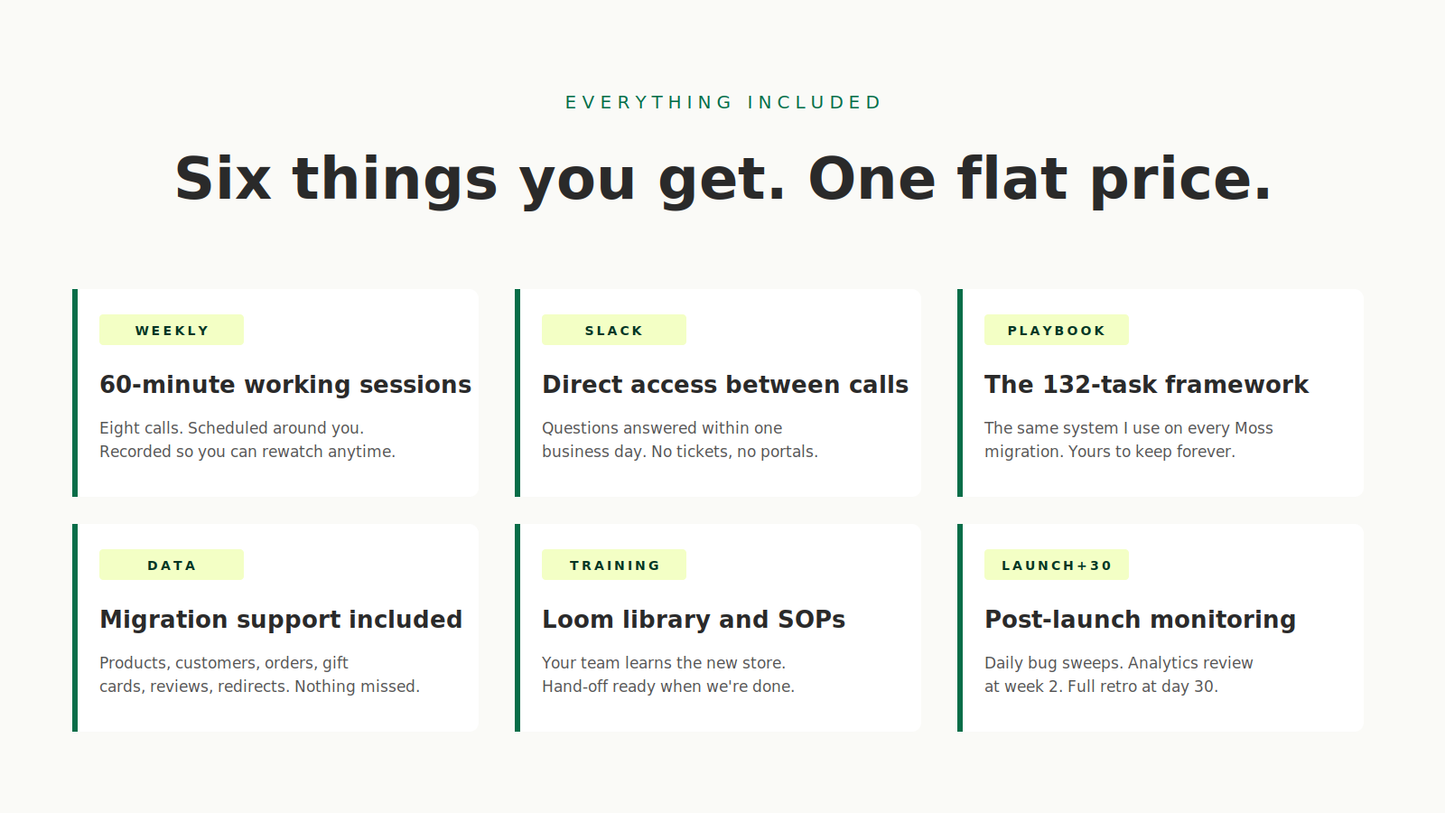Image resolution: width=1445 pixels, height=813 pixels.
Task: Click "Daily bug sweeps. Analytics review" description
Action: (1118, 675)
